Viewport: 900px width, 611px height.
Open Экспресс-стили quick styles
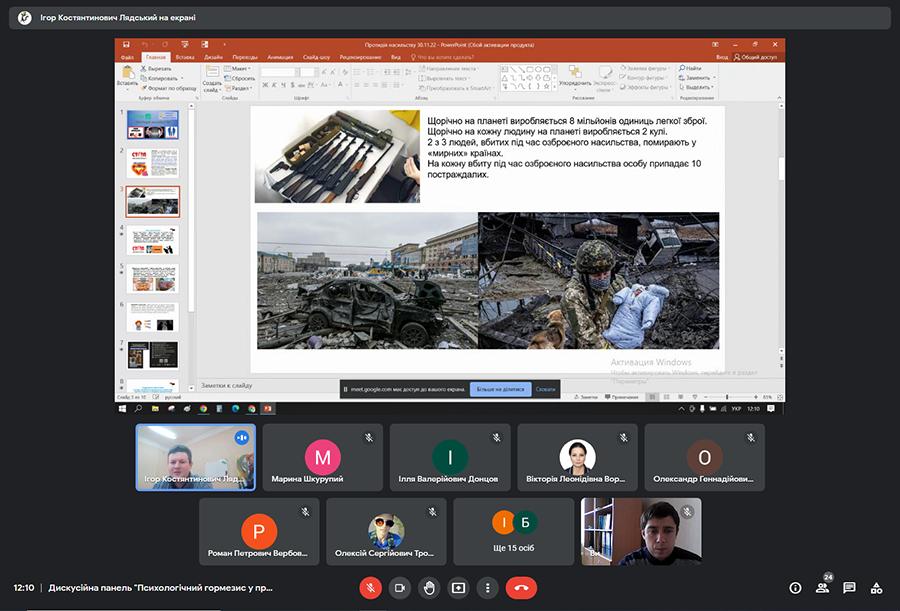click(x=604, y=79)
